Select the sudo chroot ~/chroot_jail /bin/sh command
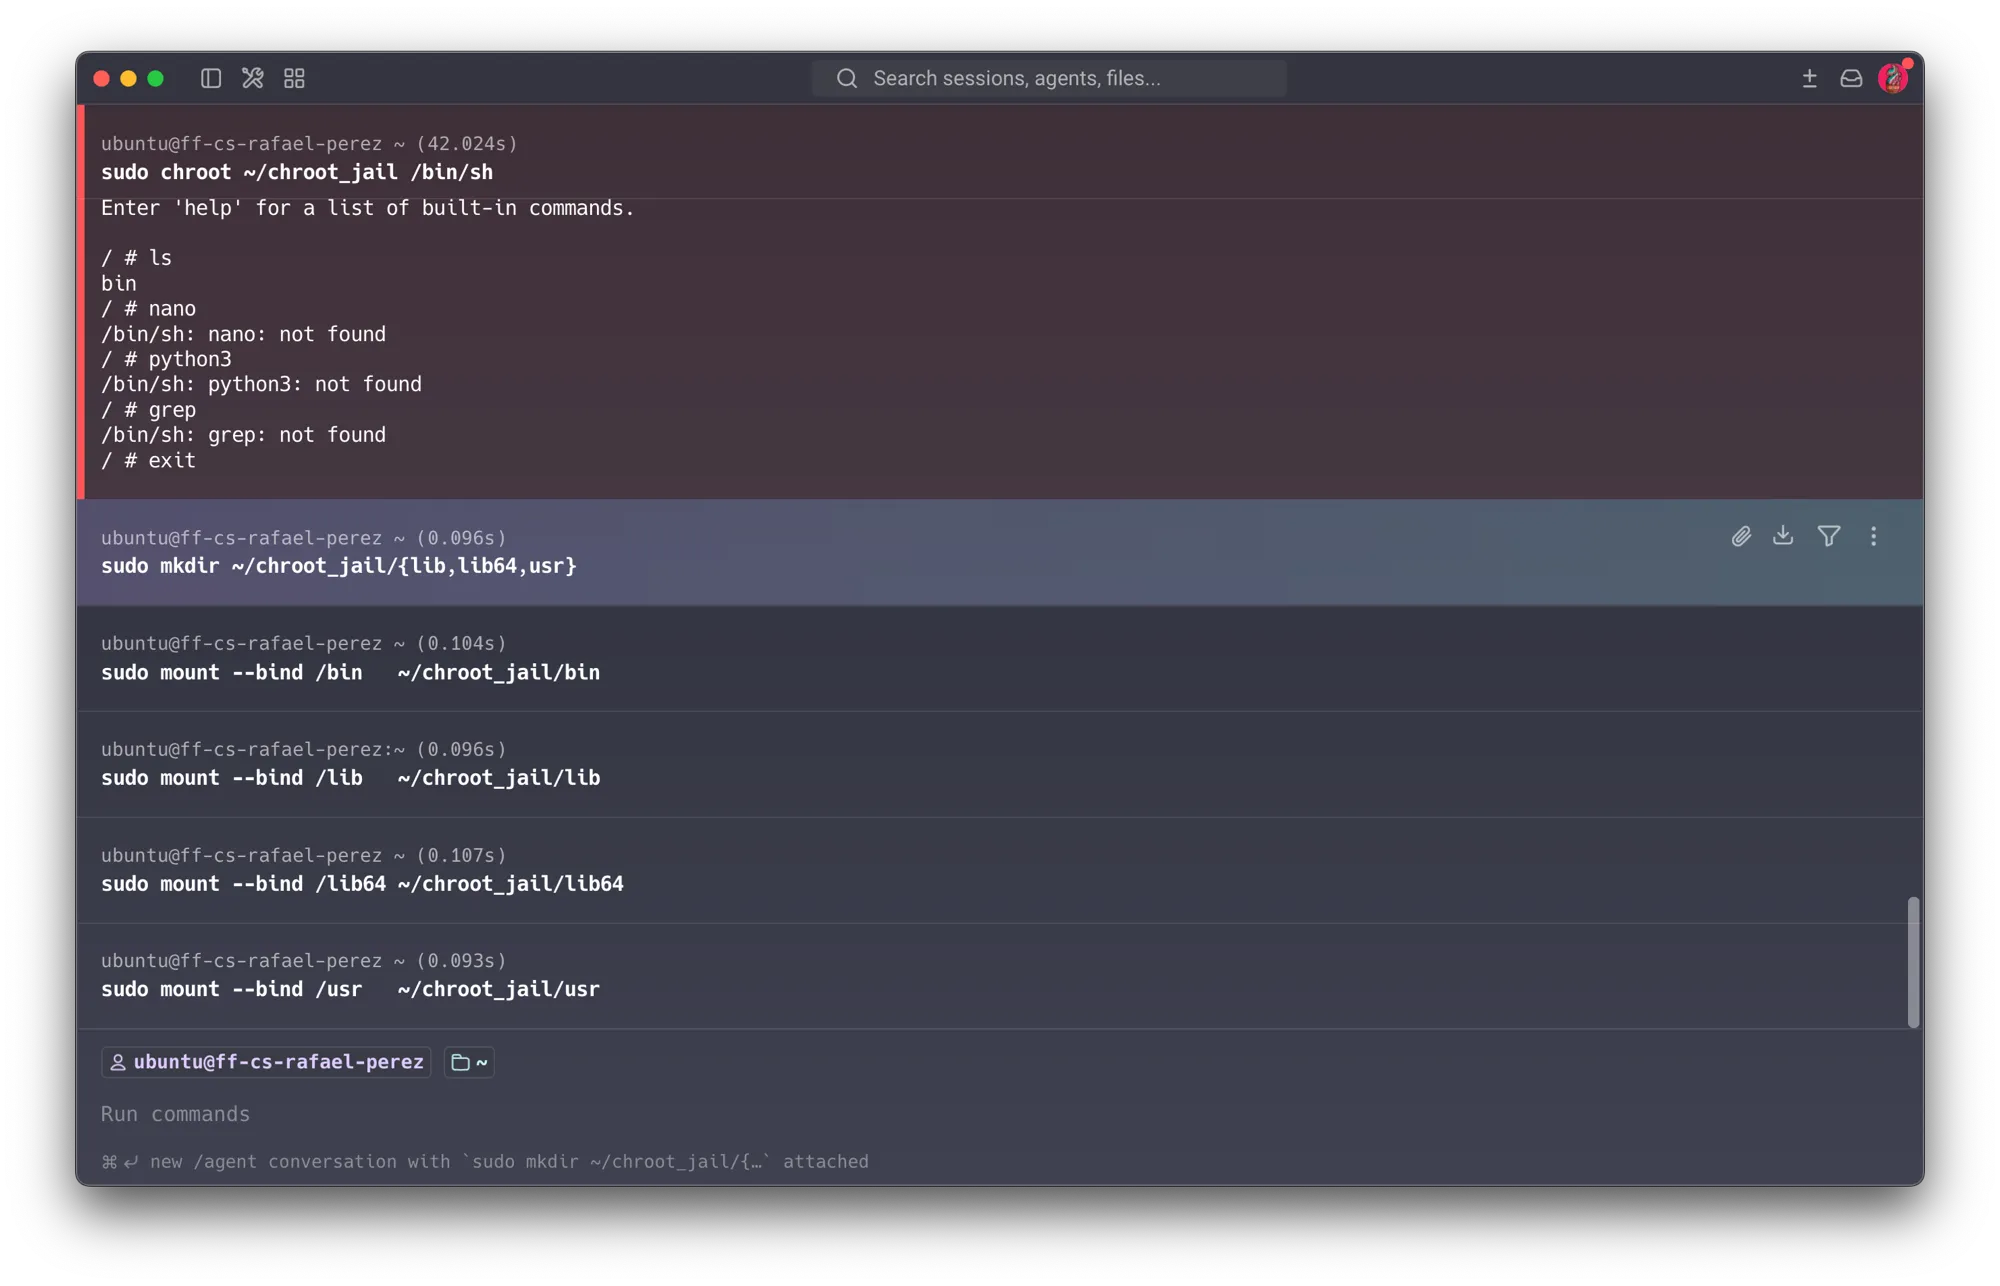Viewport: 2000px width, 1286px height. click(297, 172)
